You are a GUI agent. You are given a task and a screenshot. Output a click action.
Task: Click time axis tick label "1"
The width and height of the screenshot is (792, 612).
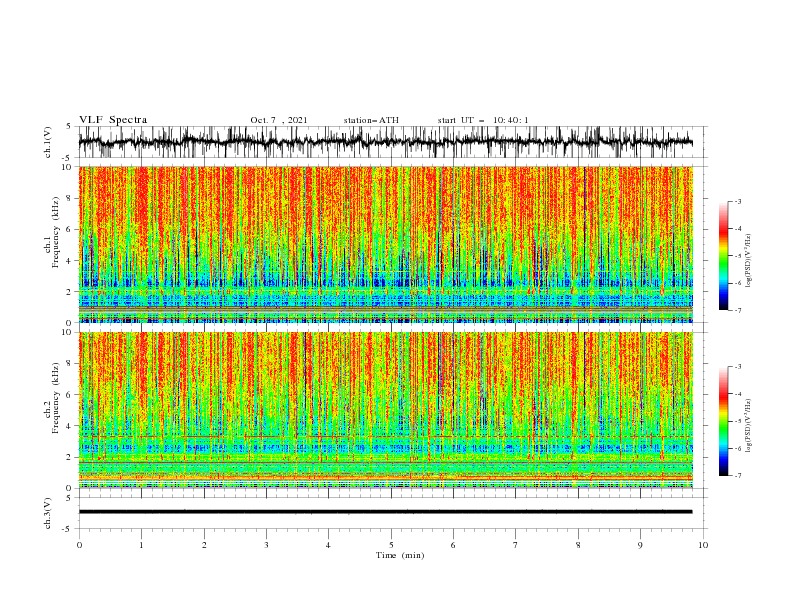pyautogui.click(x=142, y=545)
